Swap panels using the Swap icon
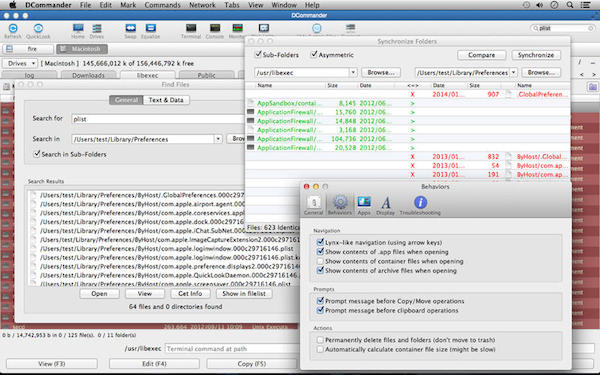Image resolution: width=600 pixels, height=375 pixels. pyautogui.click(x=130, y=28)
